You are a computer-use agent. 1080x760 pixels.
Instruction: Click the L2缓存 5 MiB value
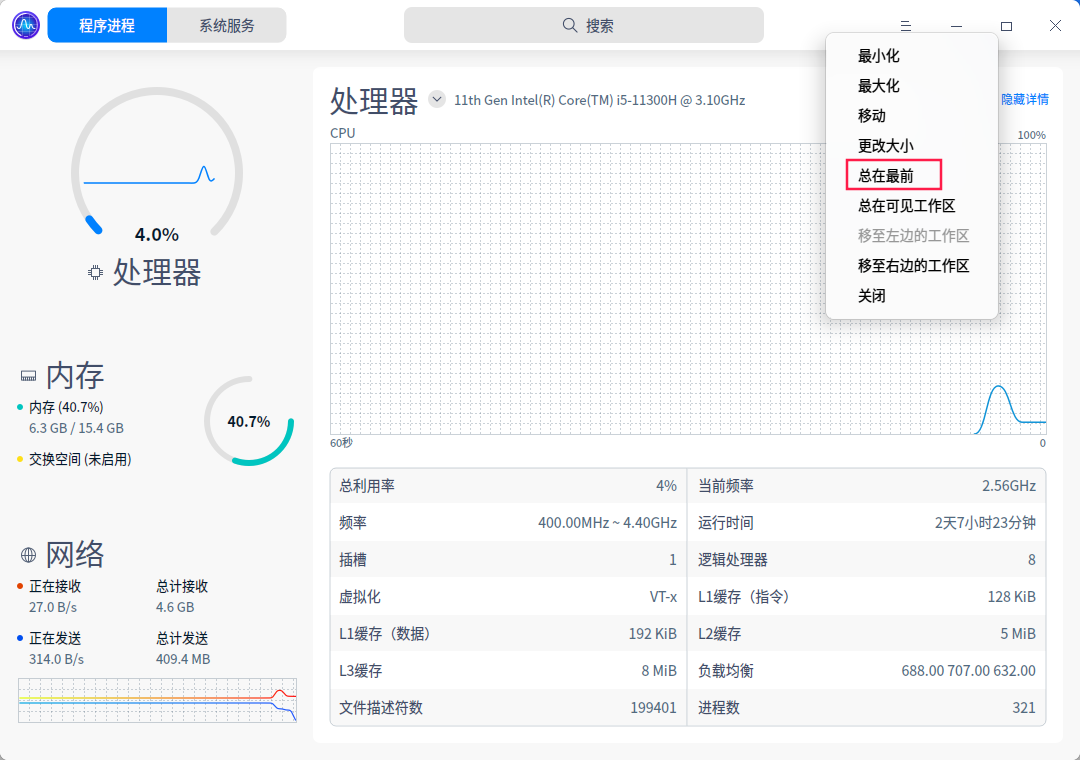click(x=1018, y=634)
